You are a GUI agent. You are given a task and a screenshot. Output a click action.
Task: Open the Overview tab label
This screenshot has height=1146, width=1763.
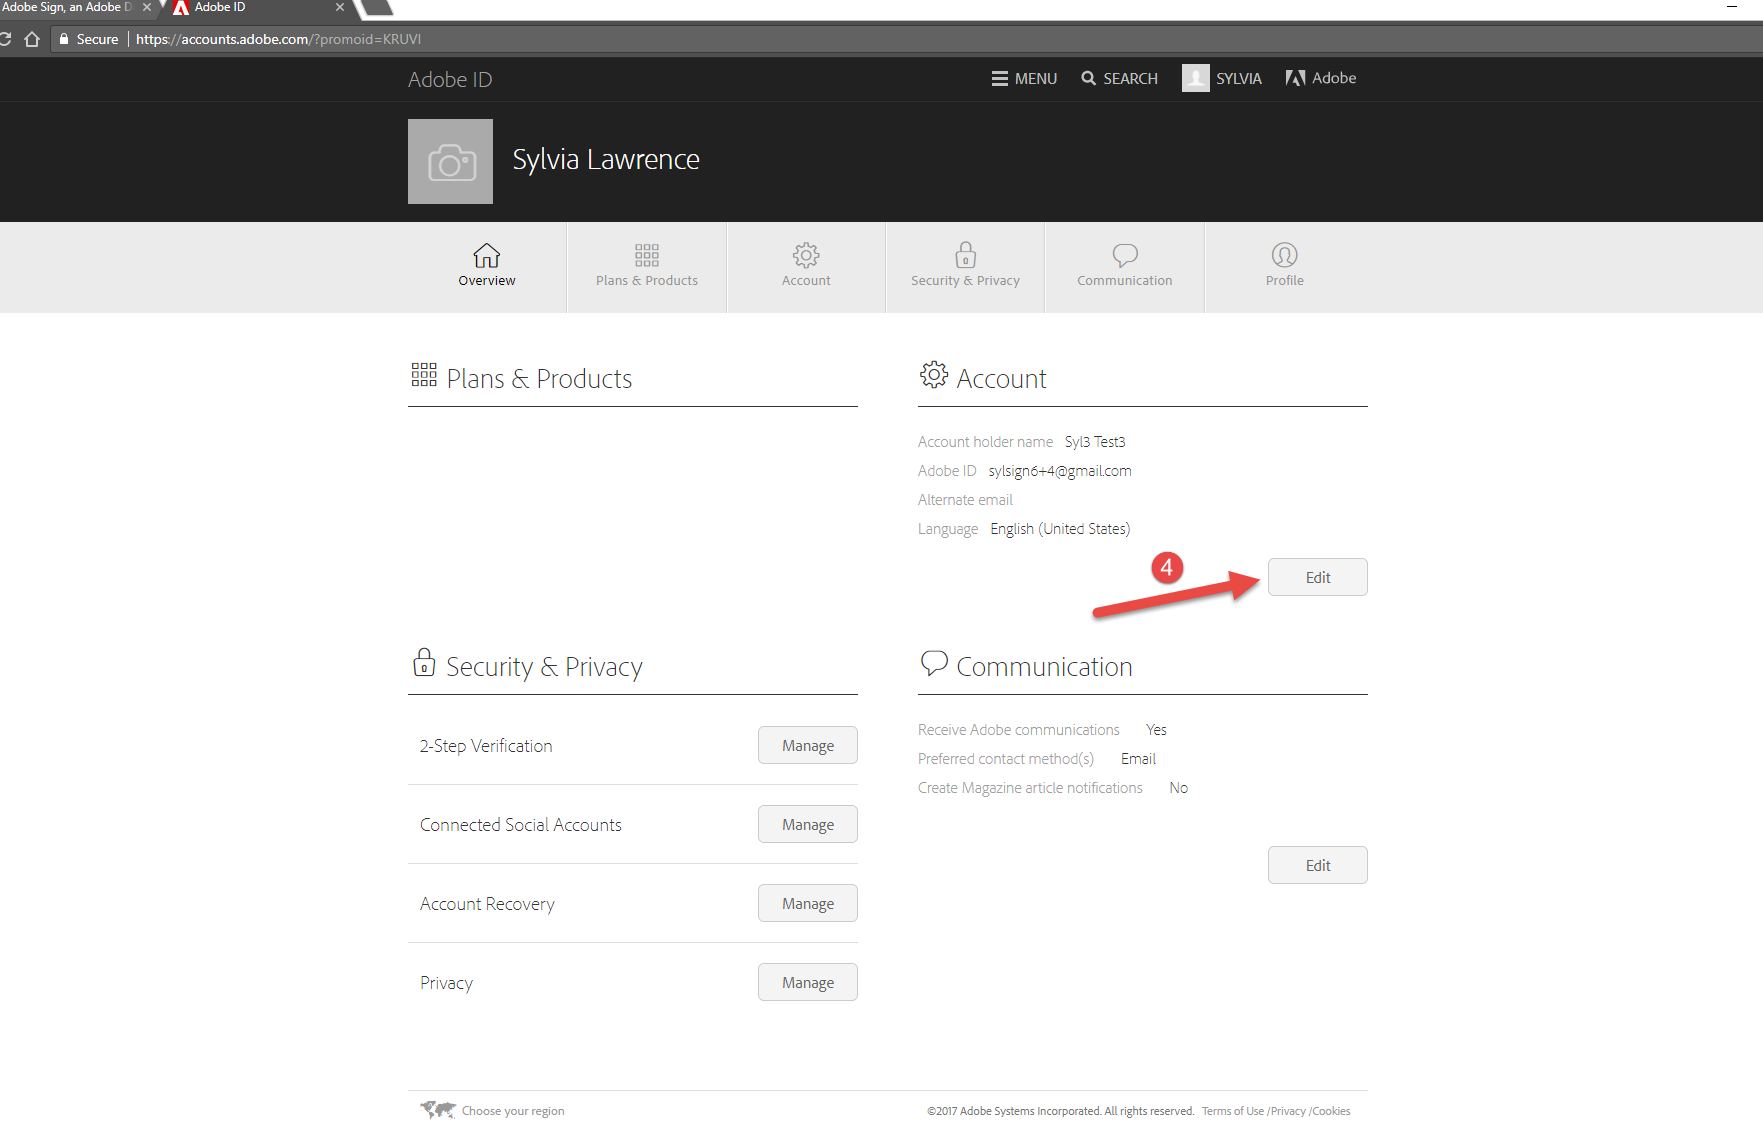coord(487,281)
